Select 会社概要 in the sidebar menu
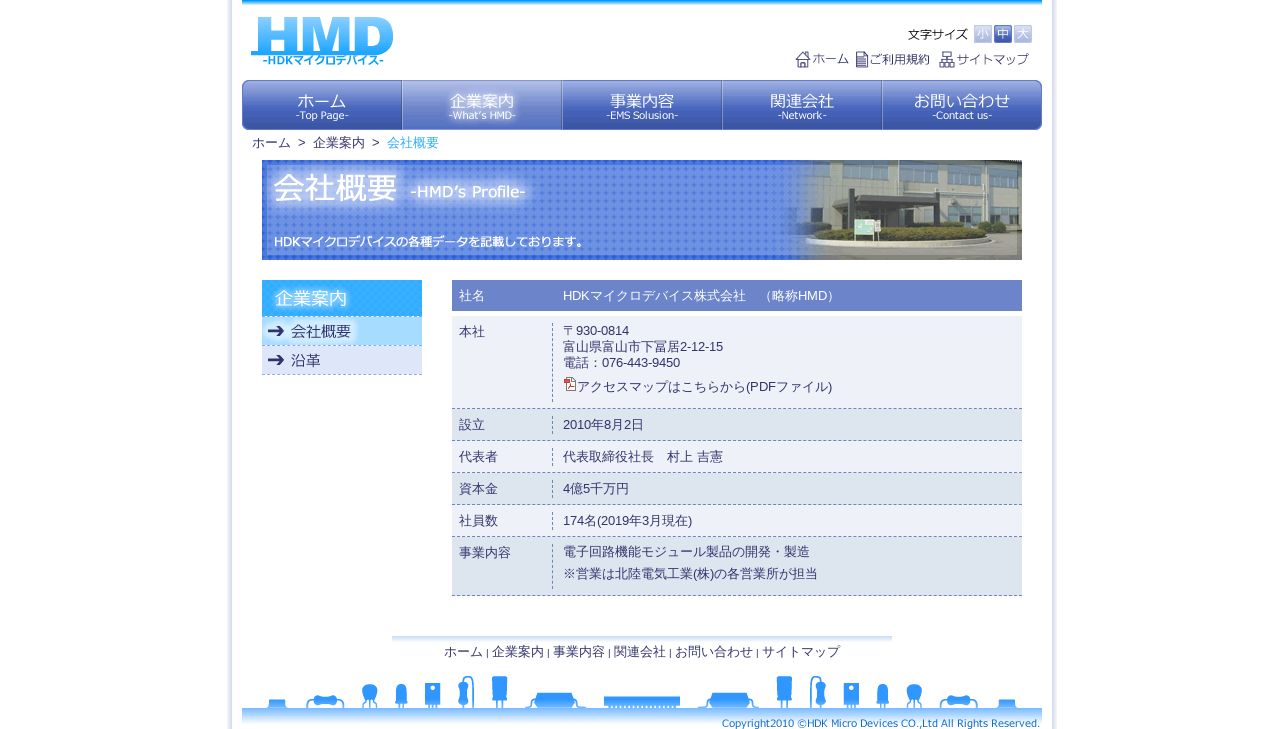The height and width of the screenshot is (729, 1284). (x=342, y=331)
